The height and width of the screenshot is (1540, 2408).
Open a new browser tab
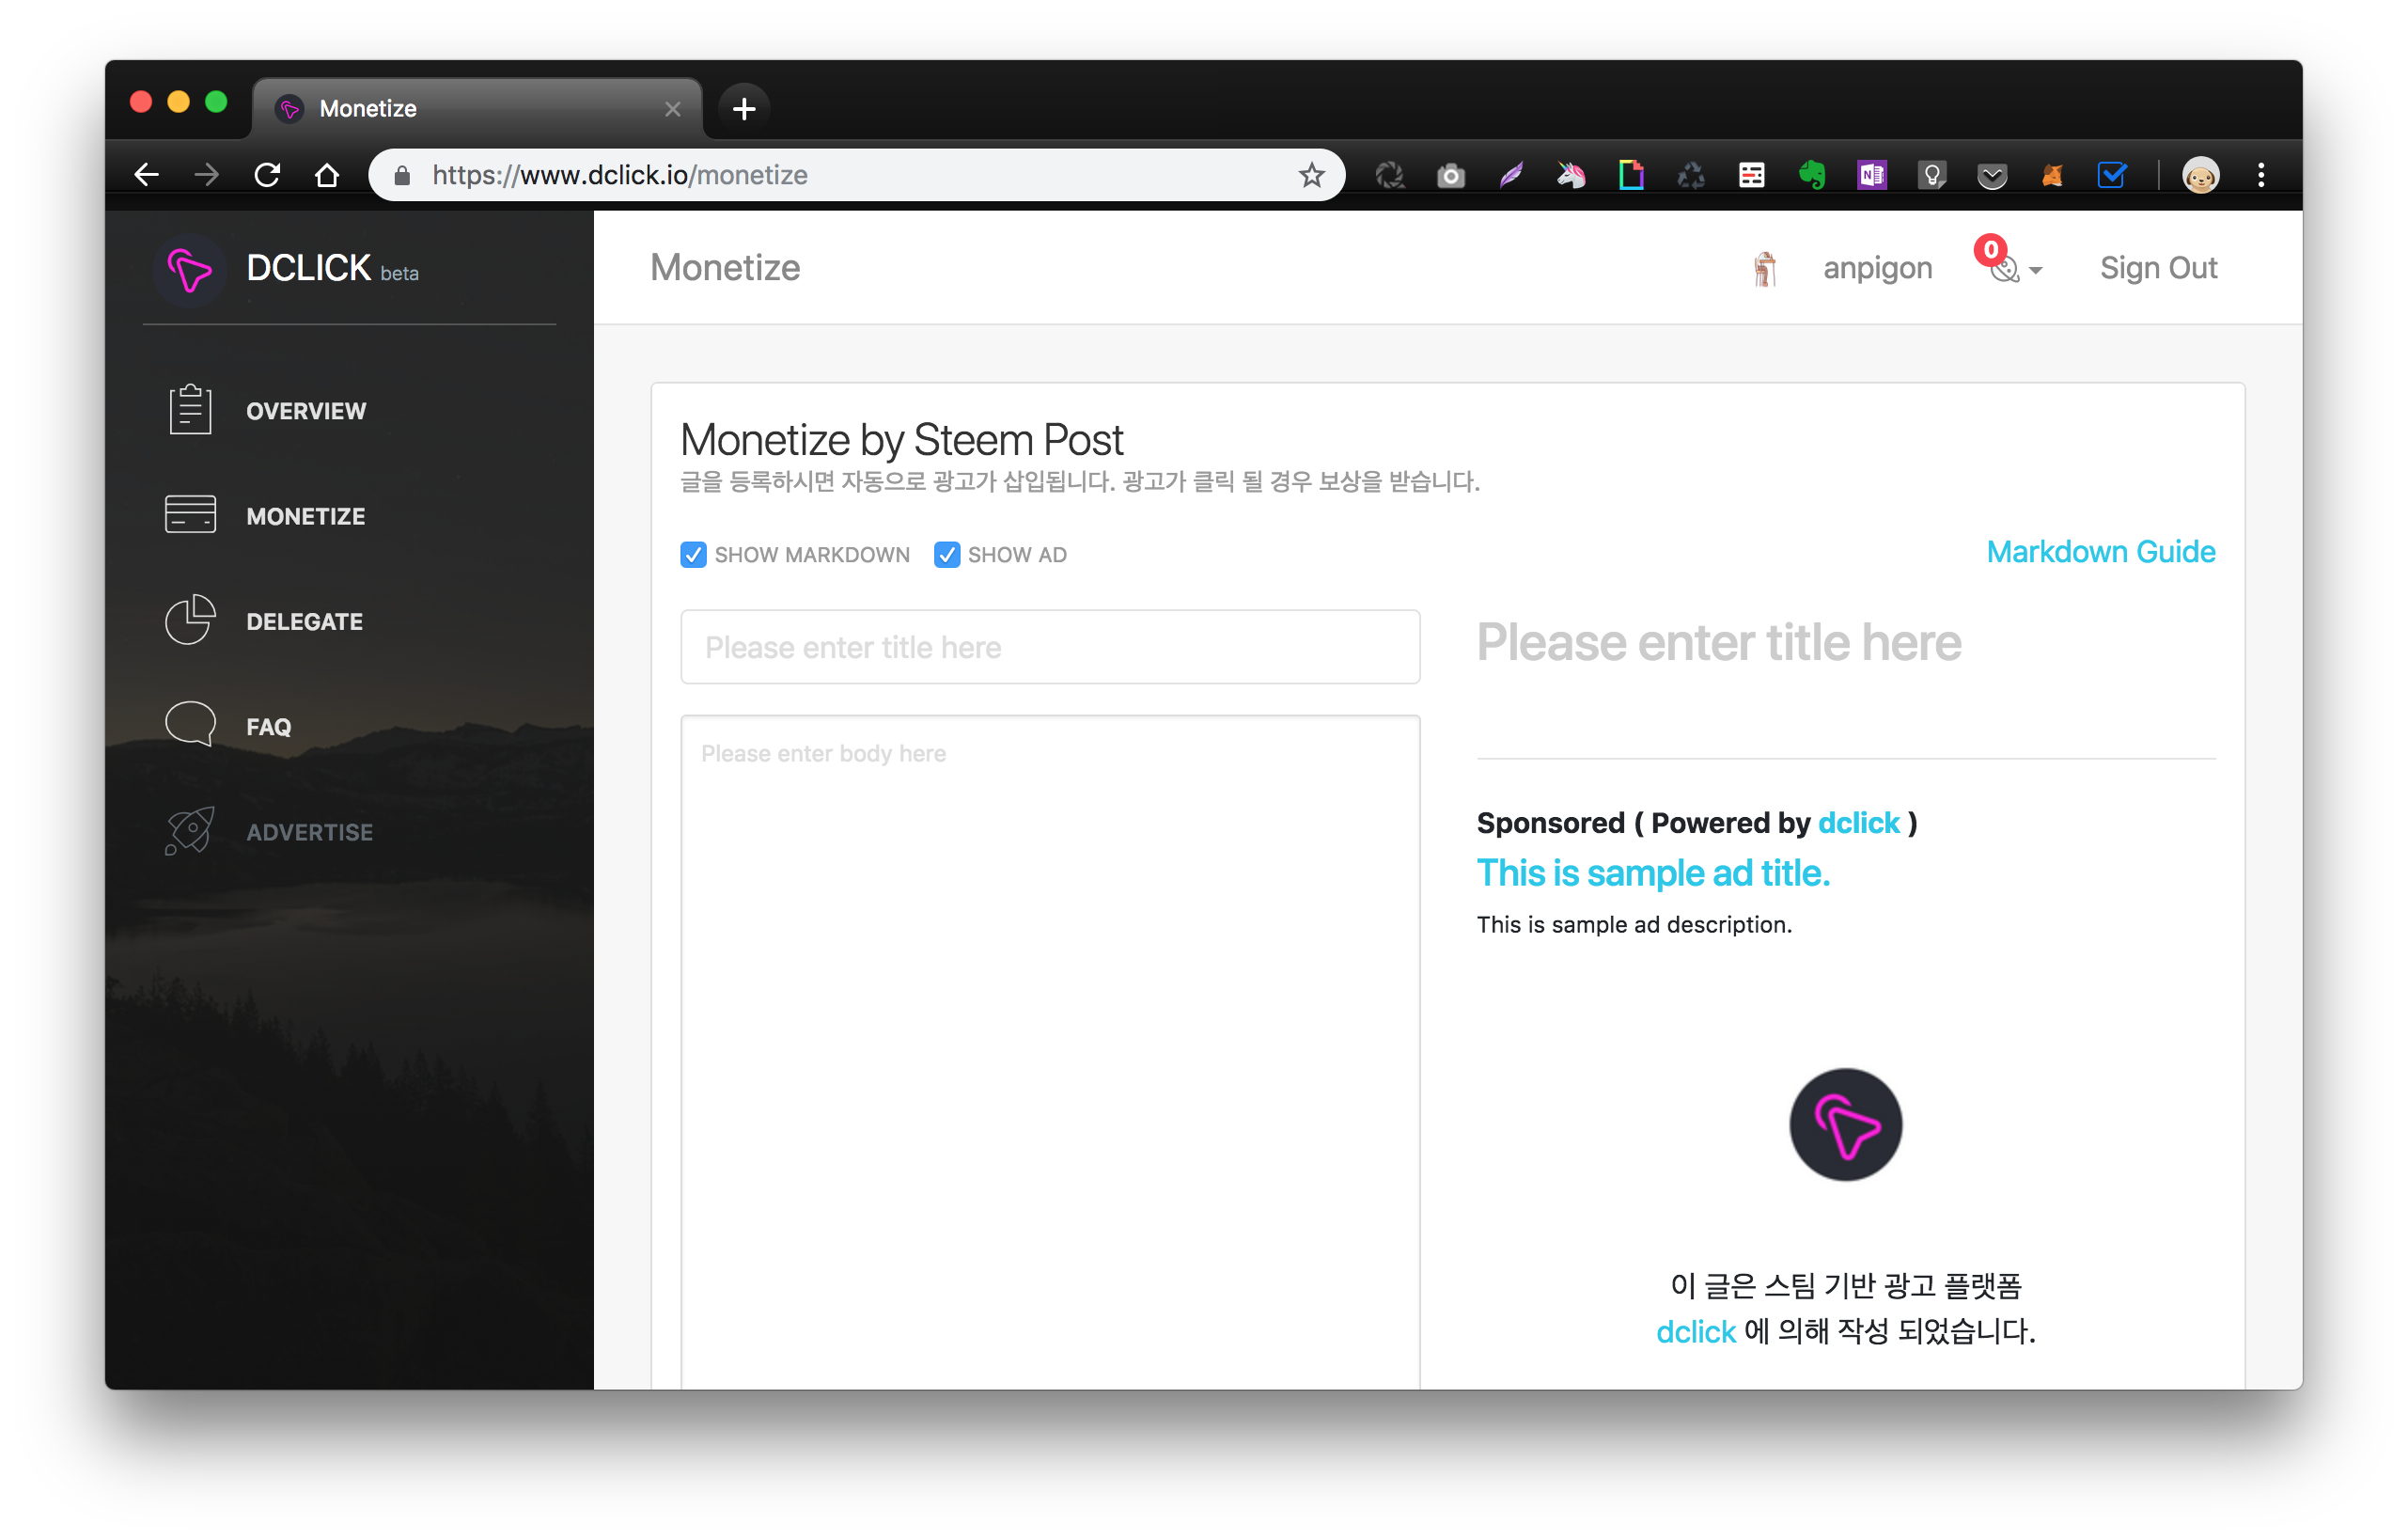pyautogui.click(x=743, y=108)
